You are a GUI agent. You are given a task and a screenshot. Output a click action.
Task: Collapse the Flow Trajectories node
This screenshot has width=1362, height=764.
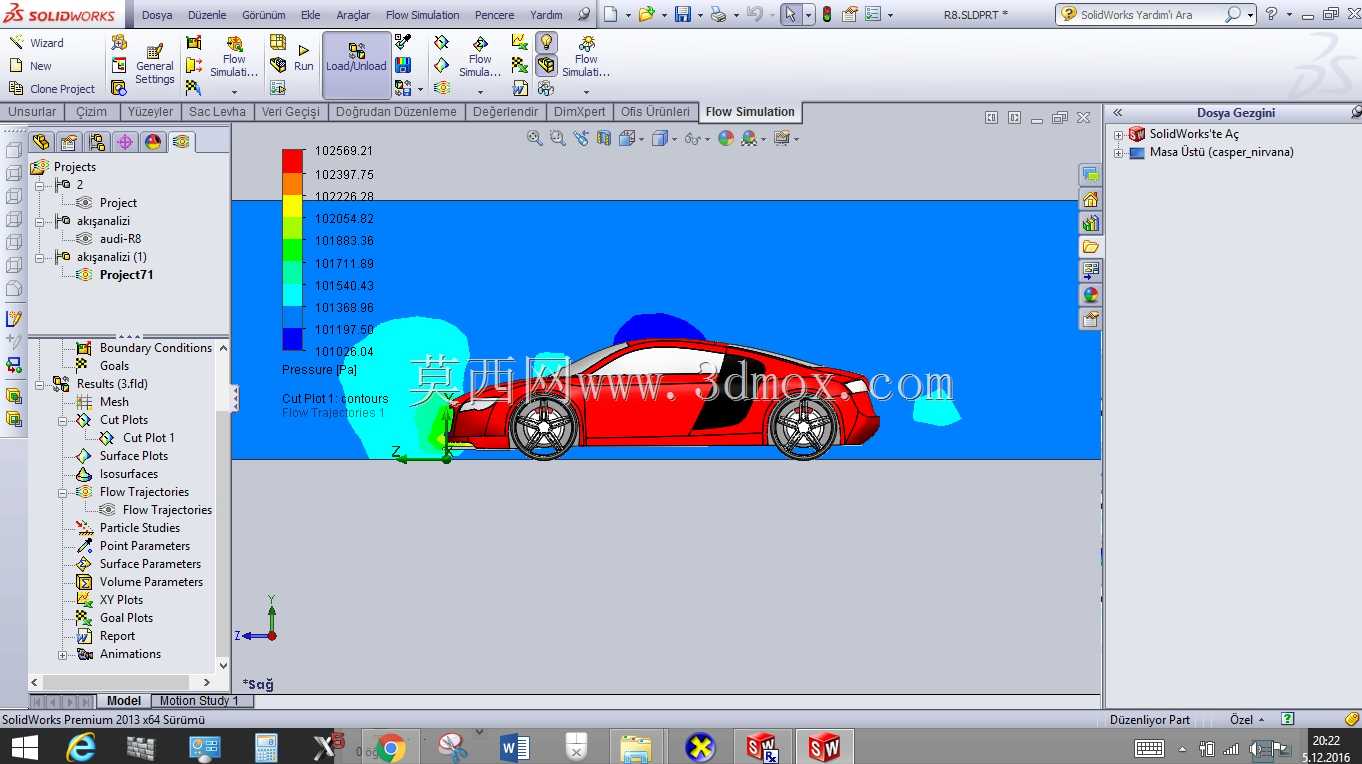tap(63, 492)
